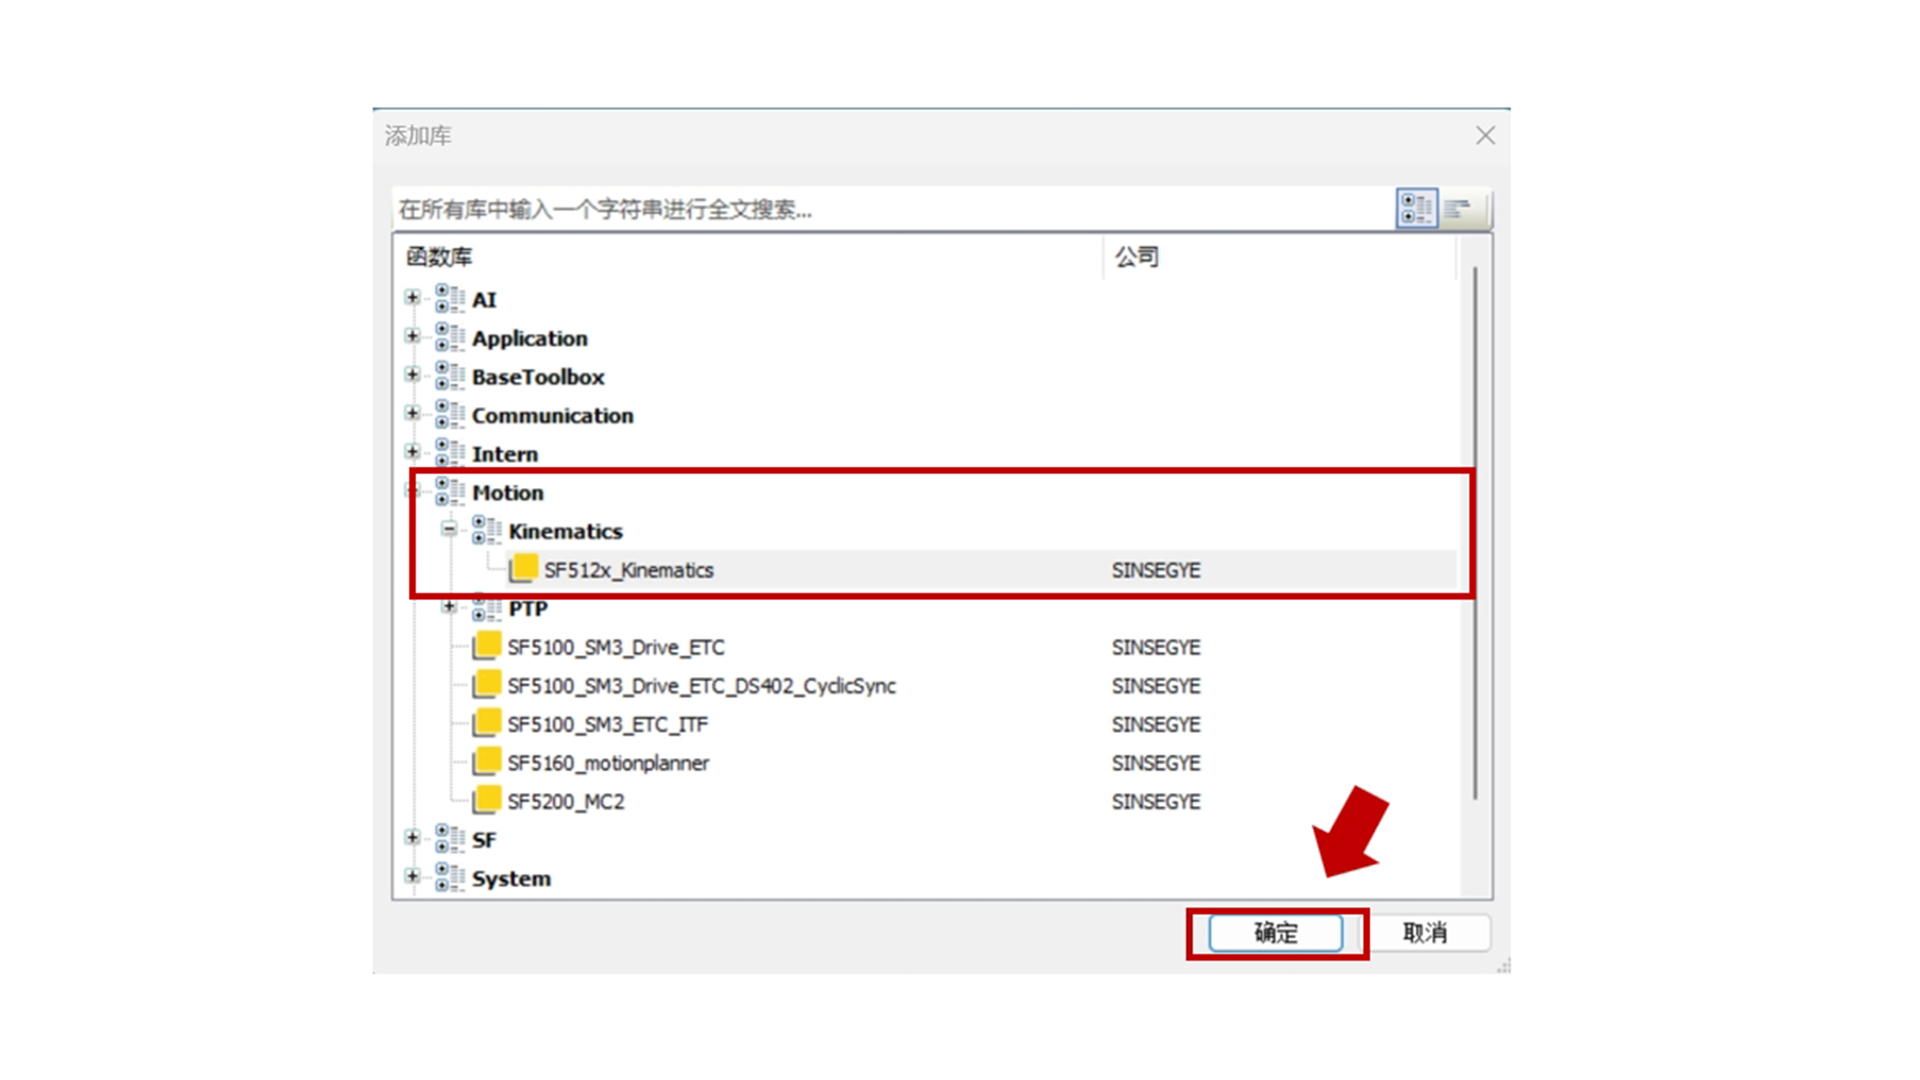Click the category view icon beside search
Screen dimensions: 1920x1080
(1416, 209)
